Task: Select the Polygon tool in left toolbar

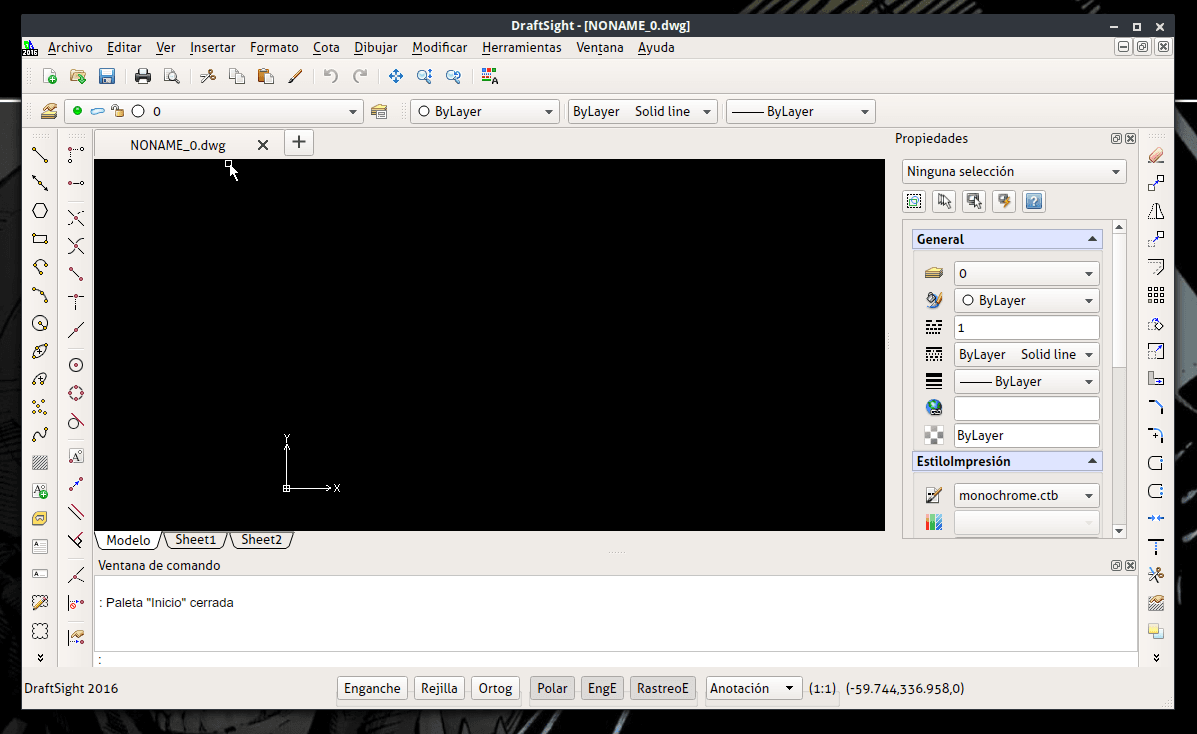Action: [x=40, y=211]
